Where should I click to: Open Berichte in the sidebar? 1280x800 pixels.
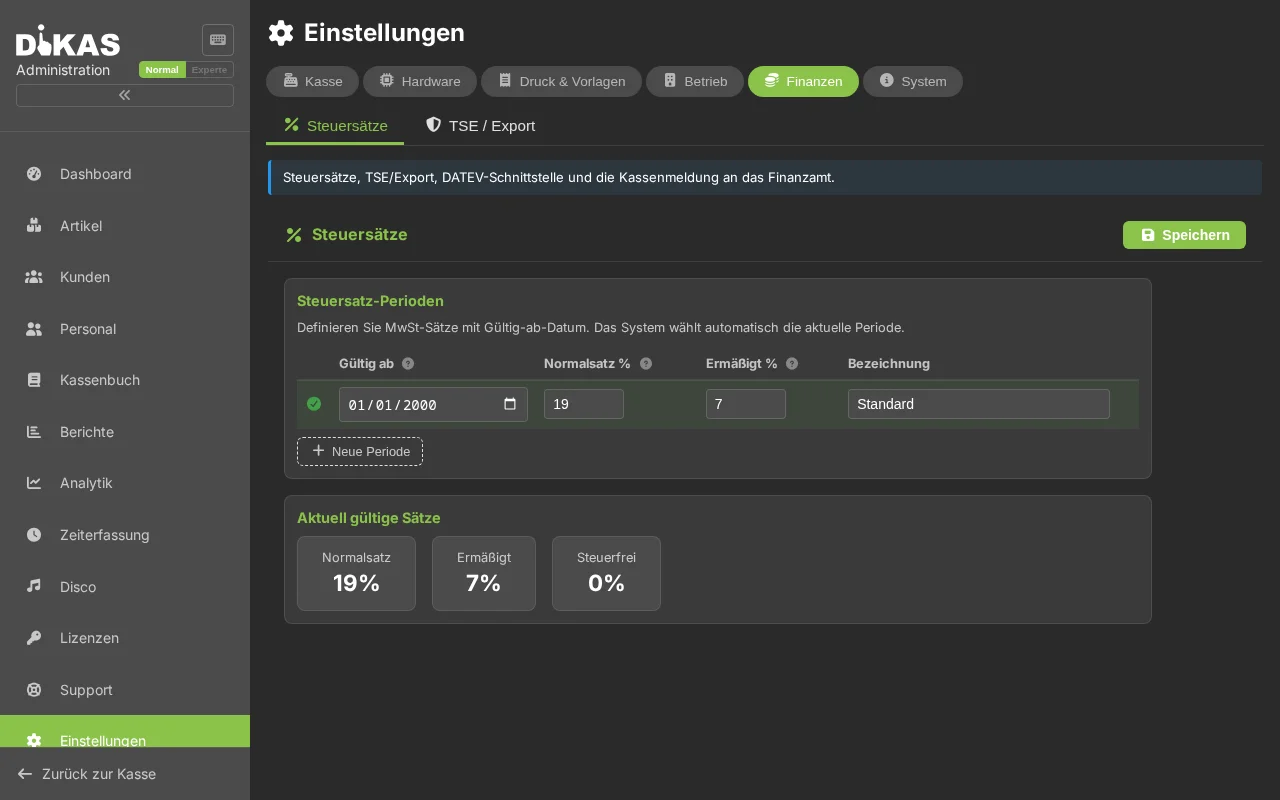[125, 432]
